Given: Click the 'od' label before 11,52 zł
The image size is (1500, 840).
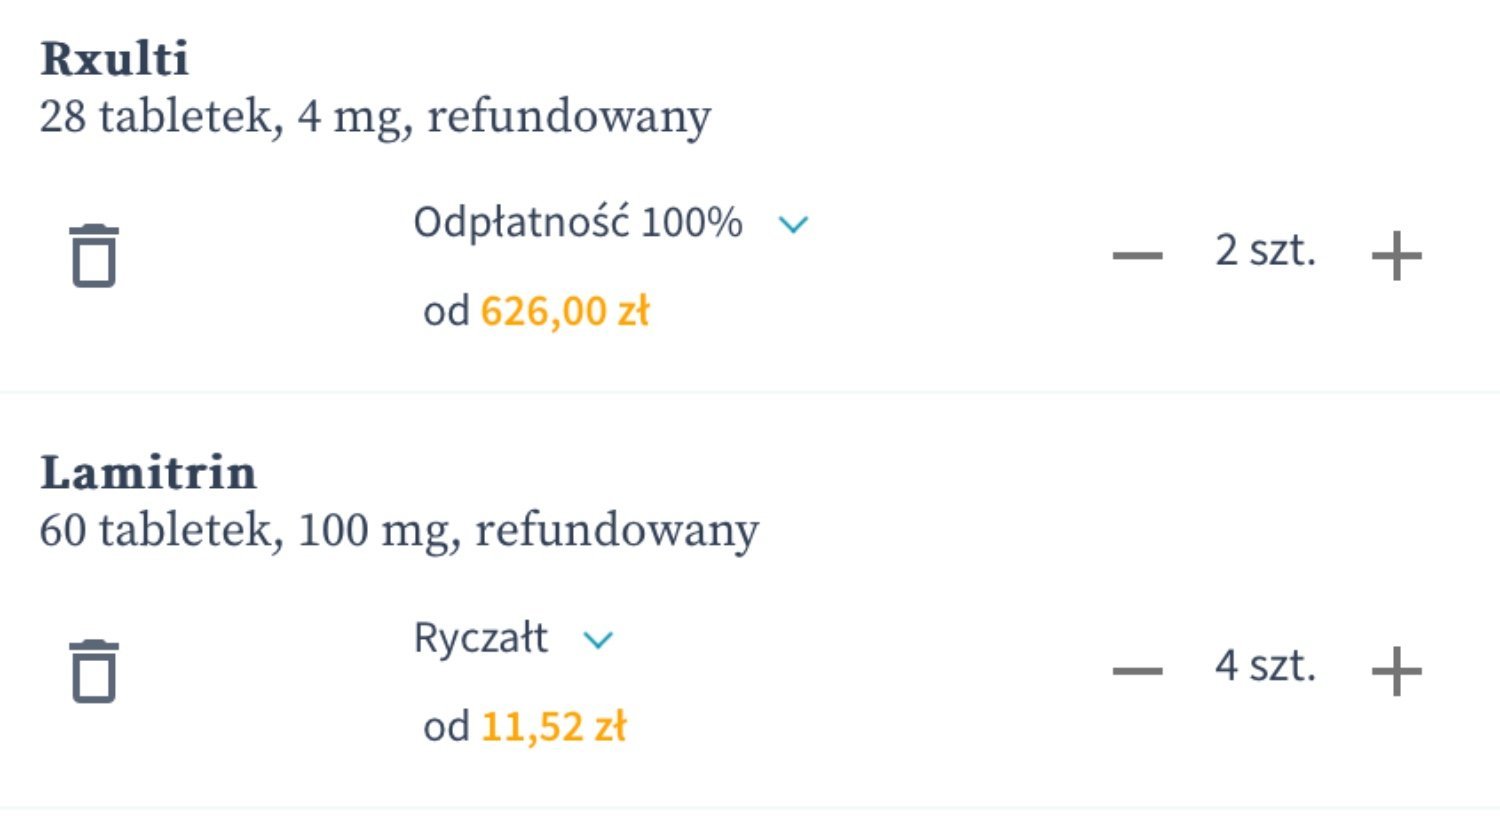Looking at the screenshot, I should click(446, 728).
